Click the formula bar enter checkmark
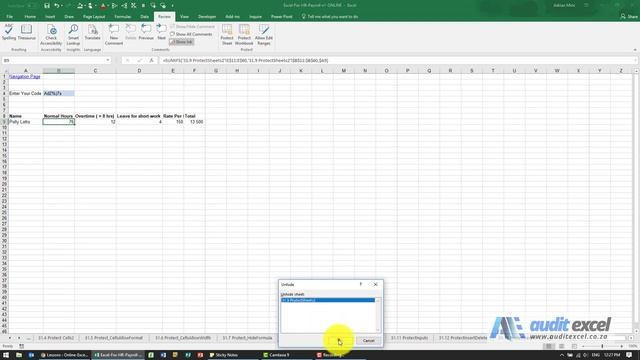 [x=140, y=60]
